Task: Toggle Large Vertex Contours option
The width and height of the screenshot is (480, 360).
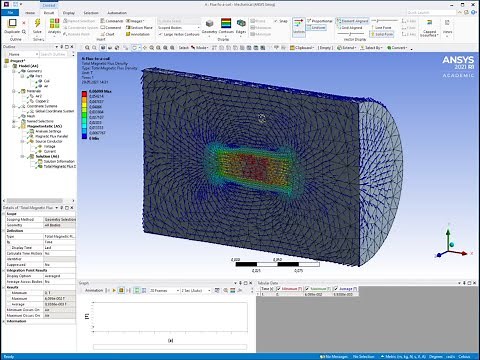Action: click(x=179, y=34)
